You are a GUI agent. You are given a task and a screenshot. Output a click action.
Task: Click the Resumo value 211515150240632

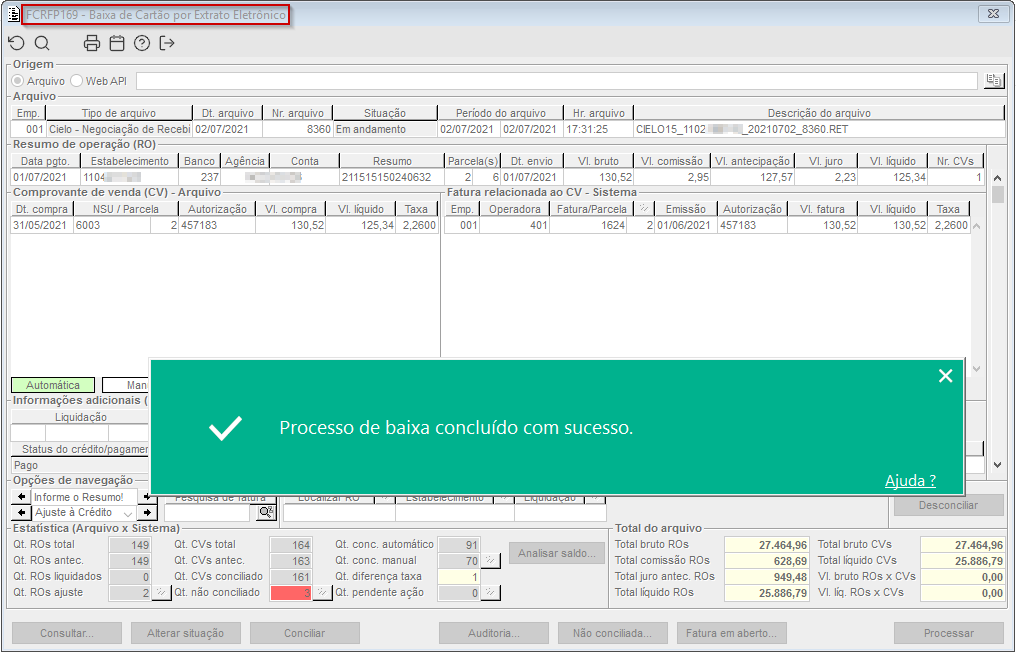pyautogui.click(x=391, y=177)
